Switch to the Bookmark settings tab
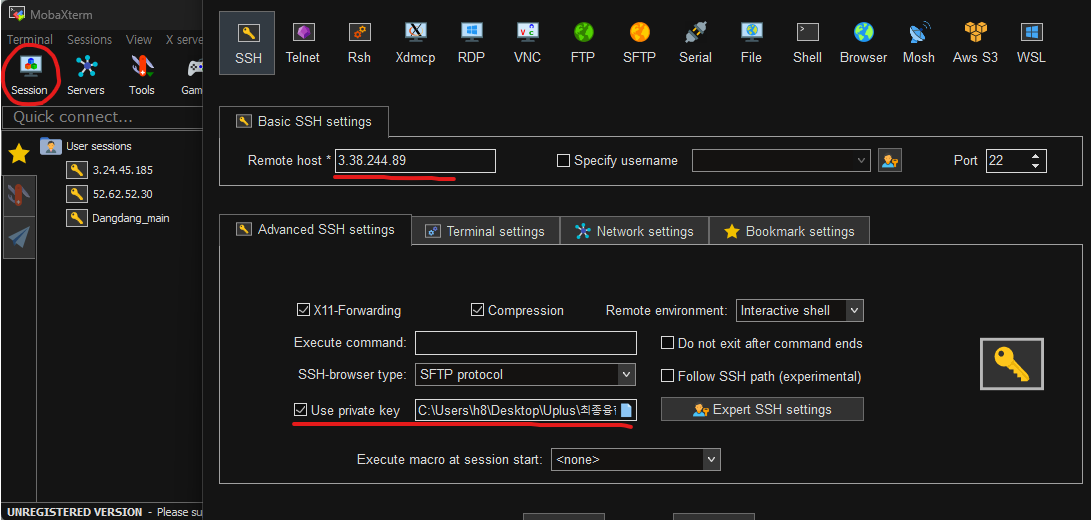 pos(789,231)
